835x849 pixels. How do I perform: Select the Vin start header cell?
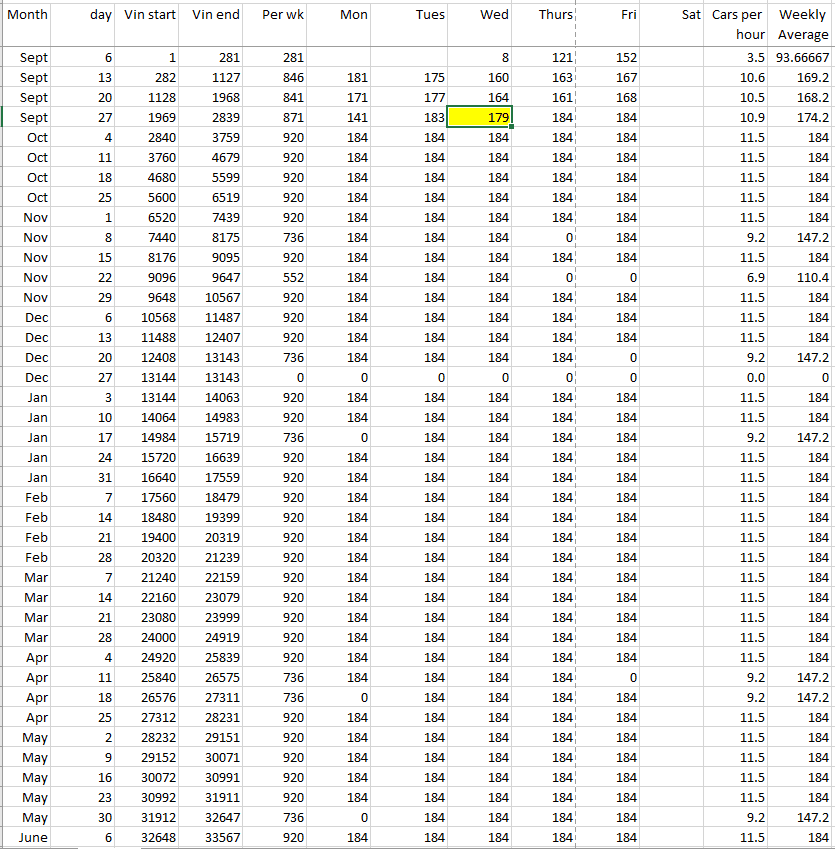pos(149,24)
